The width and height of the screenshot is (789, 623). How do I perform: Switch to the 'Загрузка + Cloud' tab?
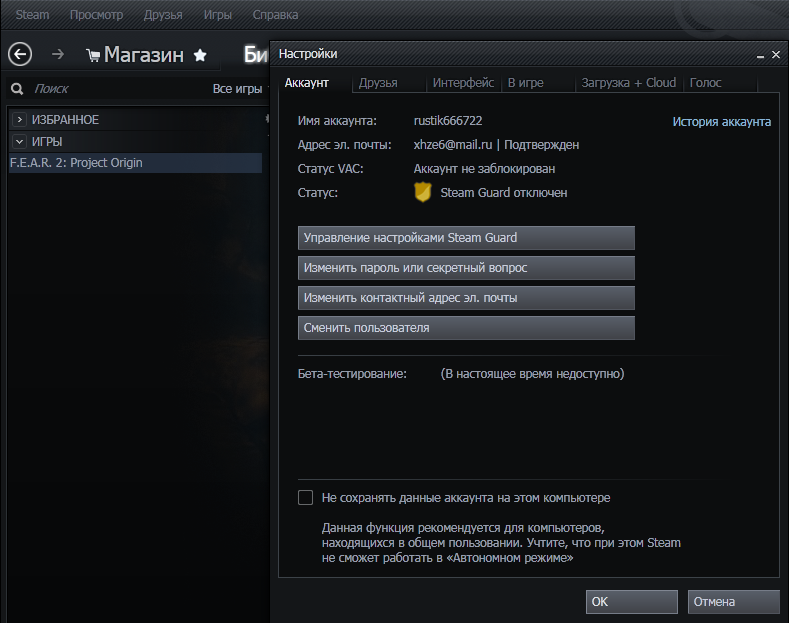coord(628,83)
